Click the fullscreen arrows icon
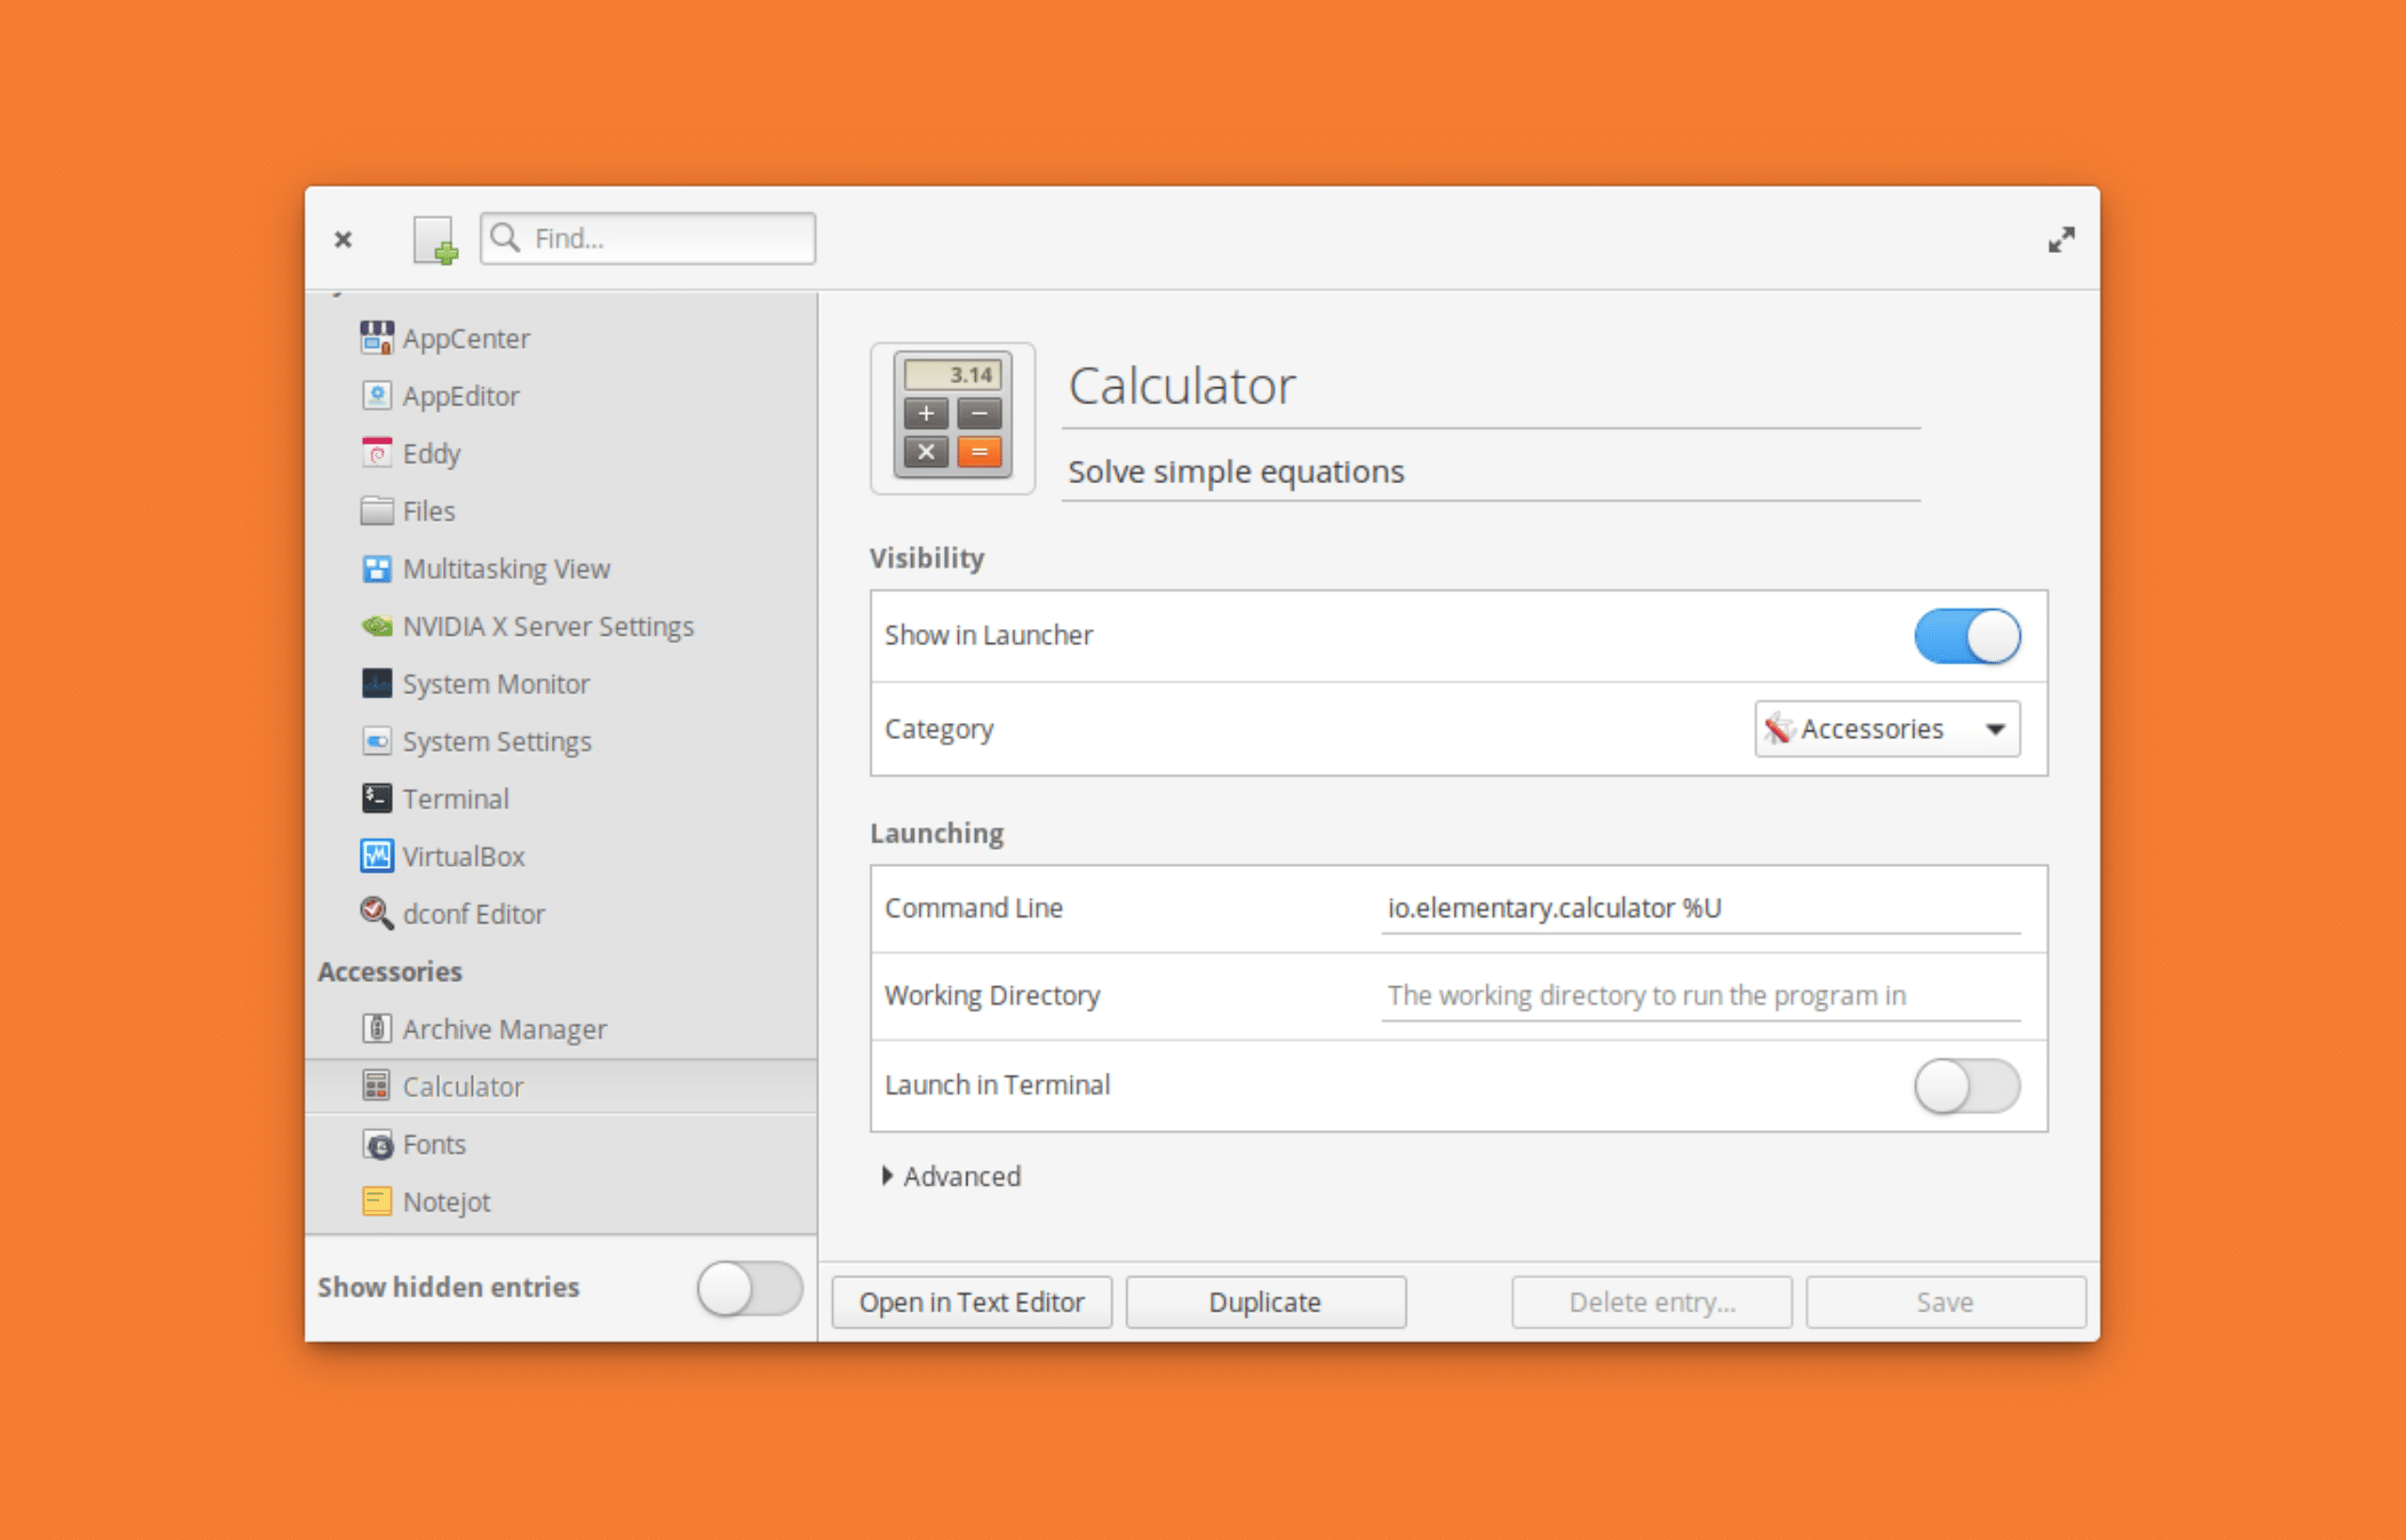This screenshot has height=1540, width=2406. pyautogui.click(x=2061, y=240)
